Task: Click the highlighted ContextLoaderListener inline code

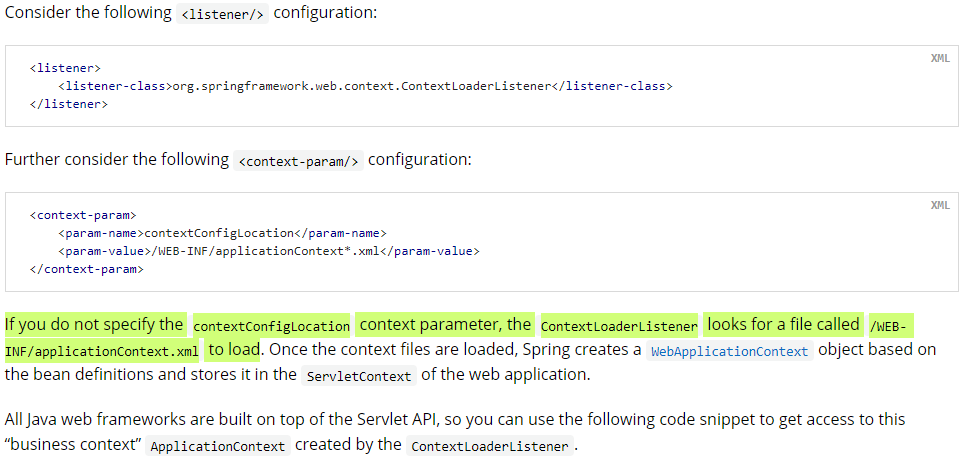Action: [619, 326]
